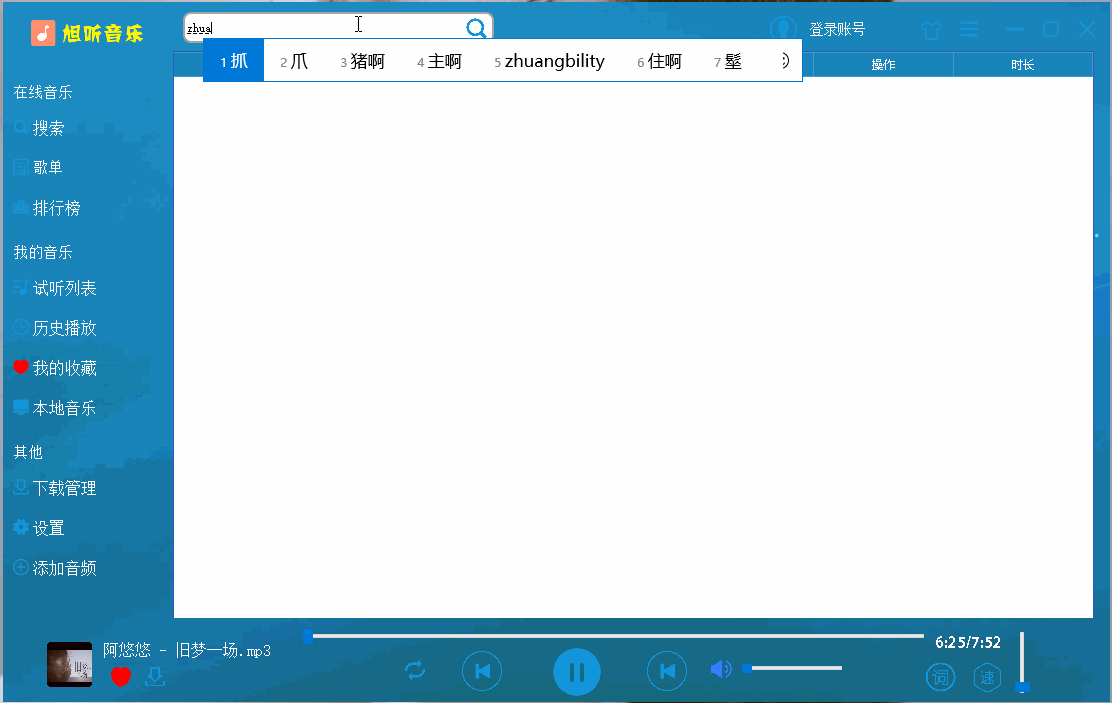Click 登录账号 to sign in
Image resolution: width=1112 pixels, height=703 pixels.
point(838,28)
